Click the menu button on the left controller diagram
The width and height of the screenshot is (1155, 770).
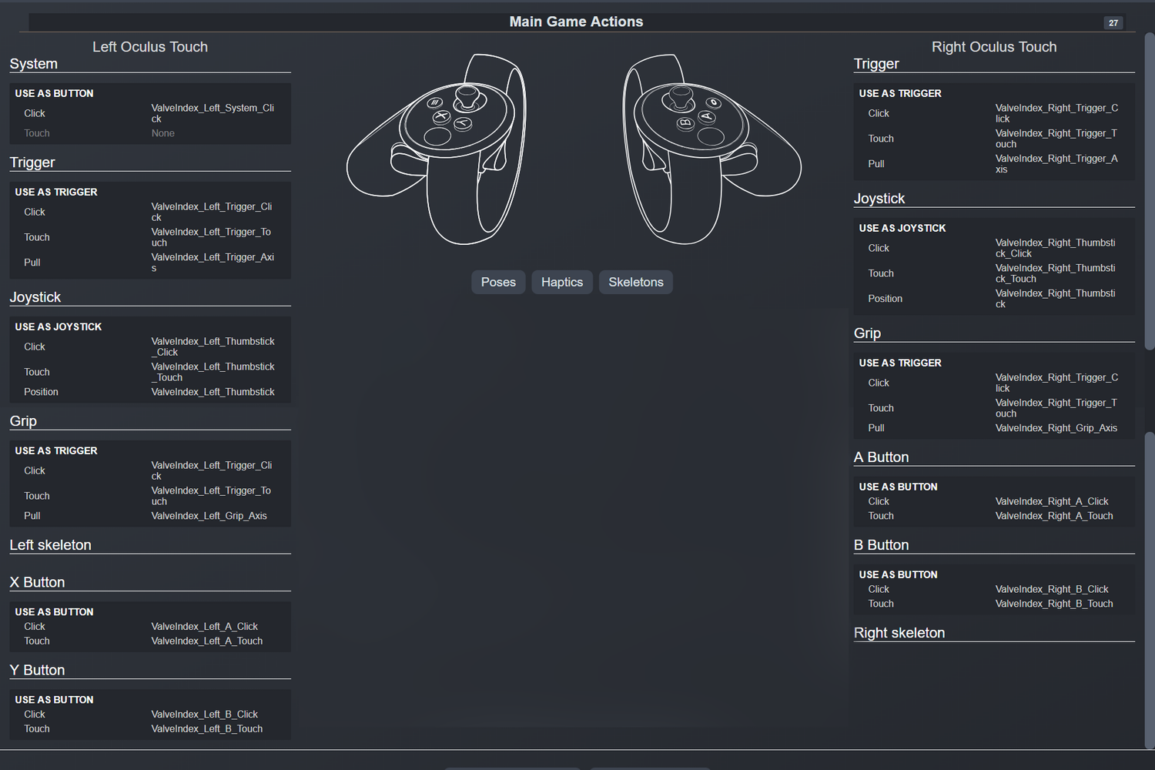pos(435,103)
